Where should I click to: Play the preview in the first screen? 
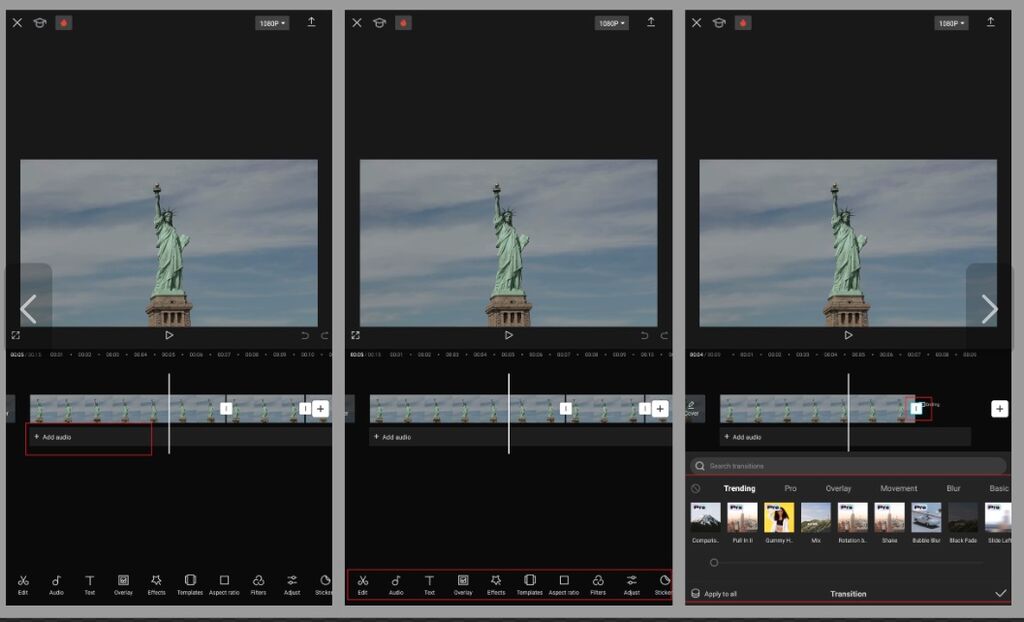pos(169,335)
